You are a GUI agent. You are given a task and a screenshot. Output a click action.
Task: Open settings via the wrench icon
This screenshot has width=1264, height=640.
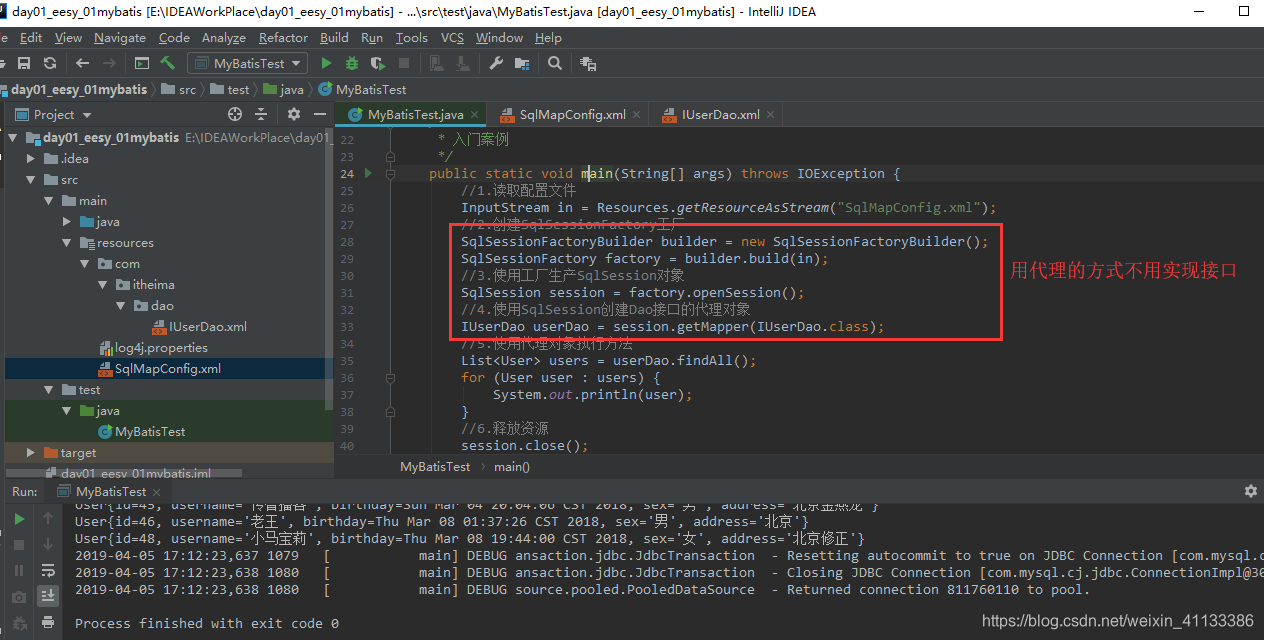click(496, 63)
